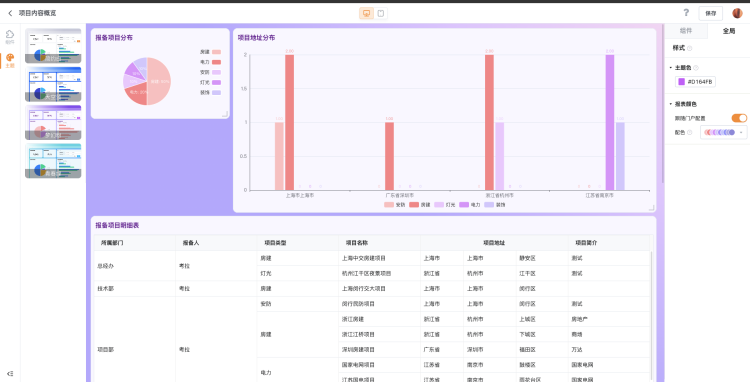Viewport: 750px width, 382px height.
Task: Toggle 安防 legend under bar chart
Action: tap(395, 205)
